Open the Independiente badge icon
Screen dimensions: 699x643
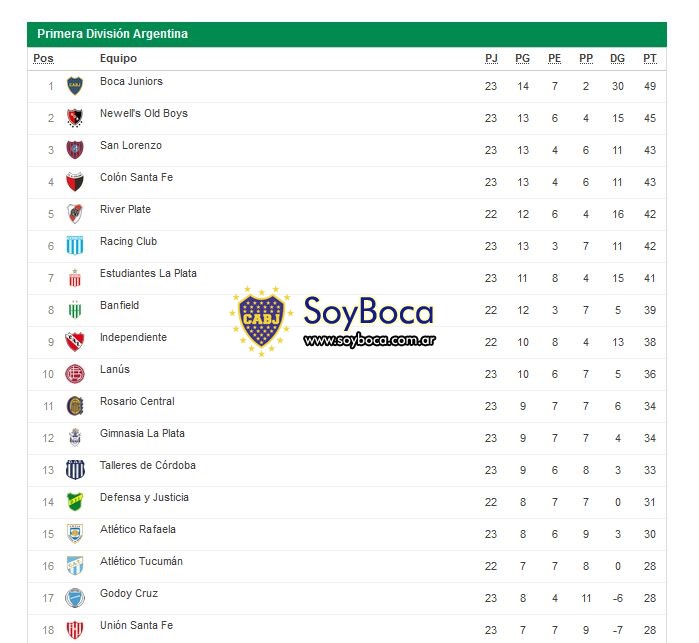75,342
